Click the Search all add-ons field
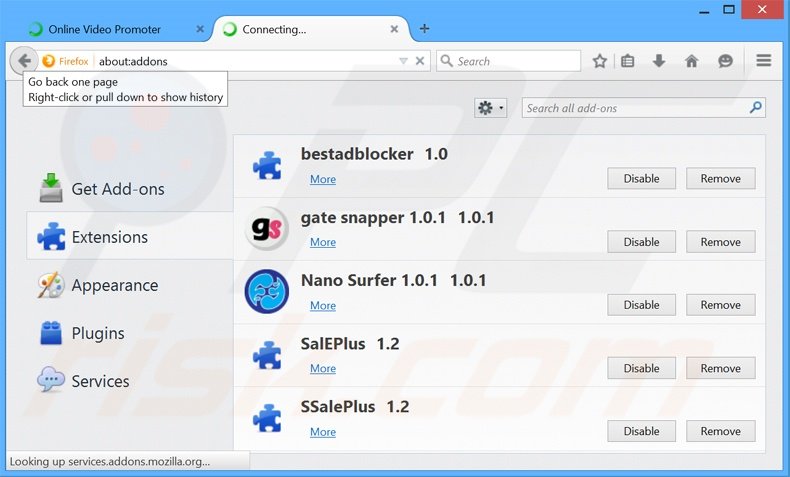This screenshot has width=790, height=477. pos(643,108)
